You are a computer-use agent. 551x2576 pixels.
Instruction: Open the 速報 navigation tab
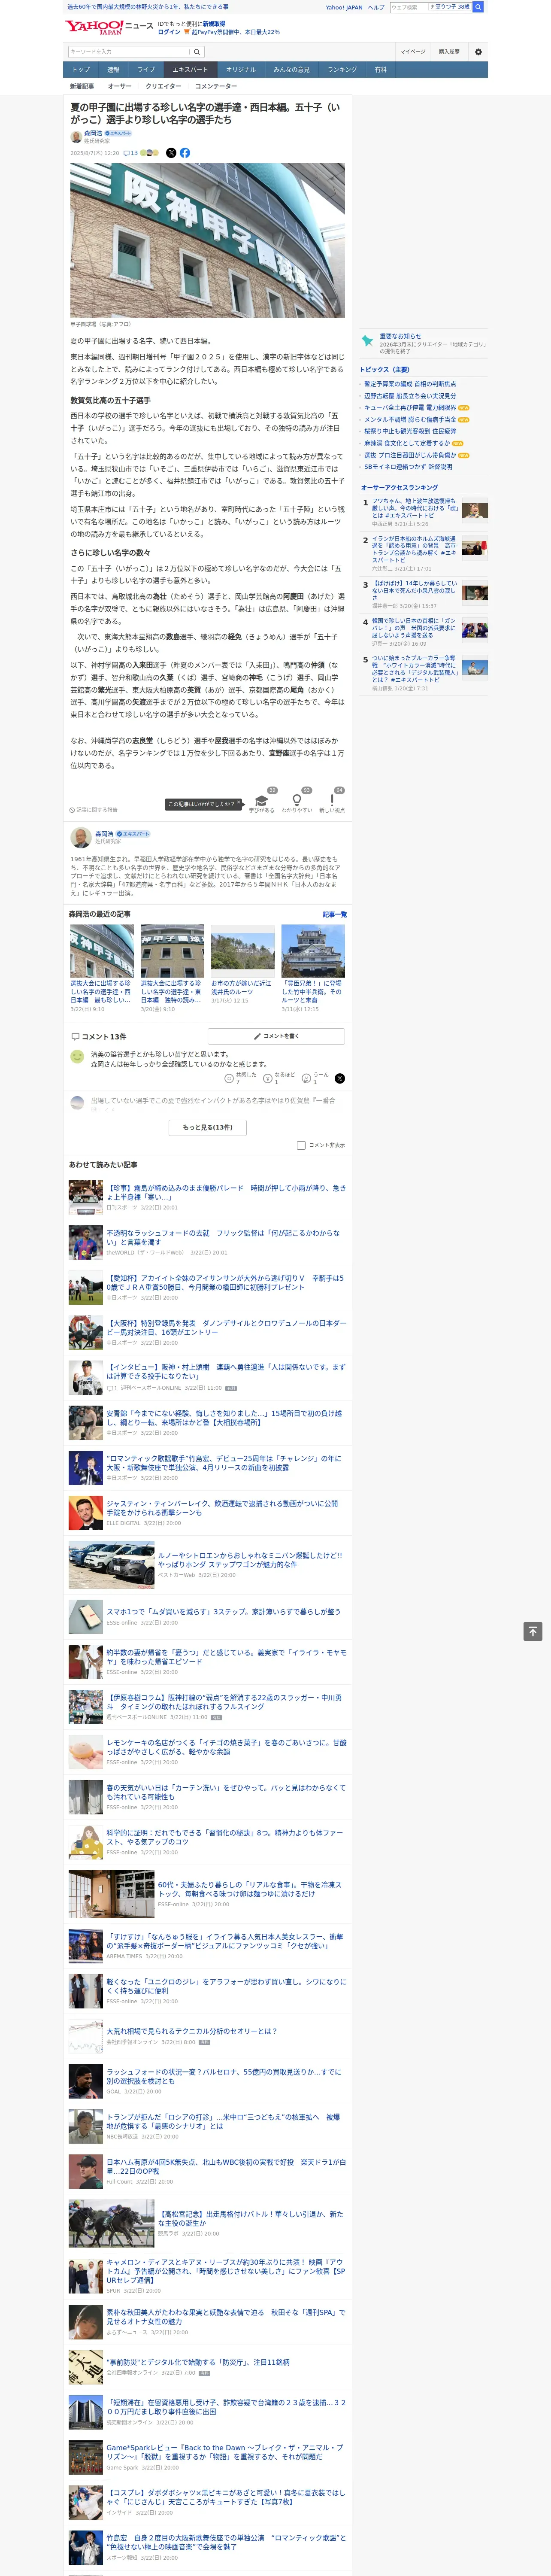click(113, 70)
